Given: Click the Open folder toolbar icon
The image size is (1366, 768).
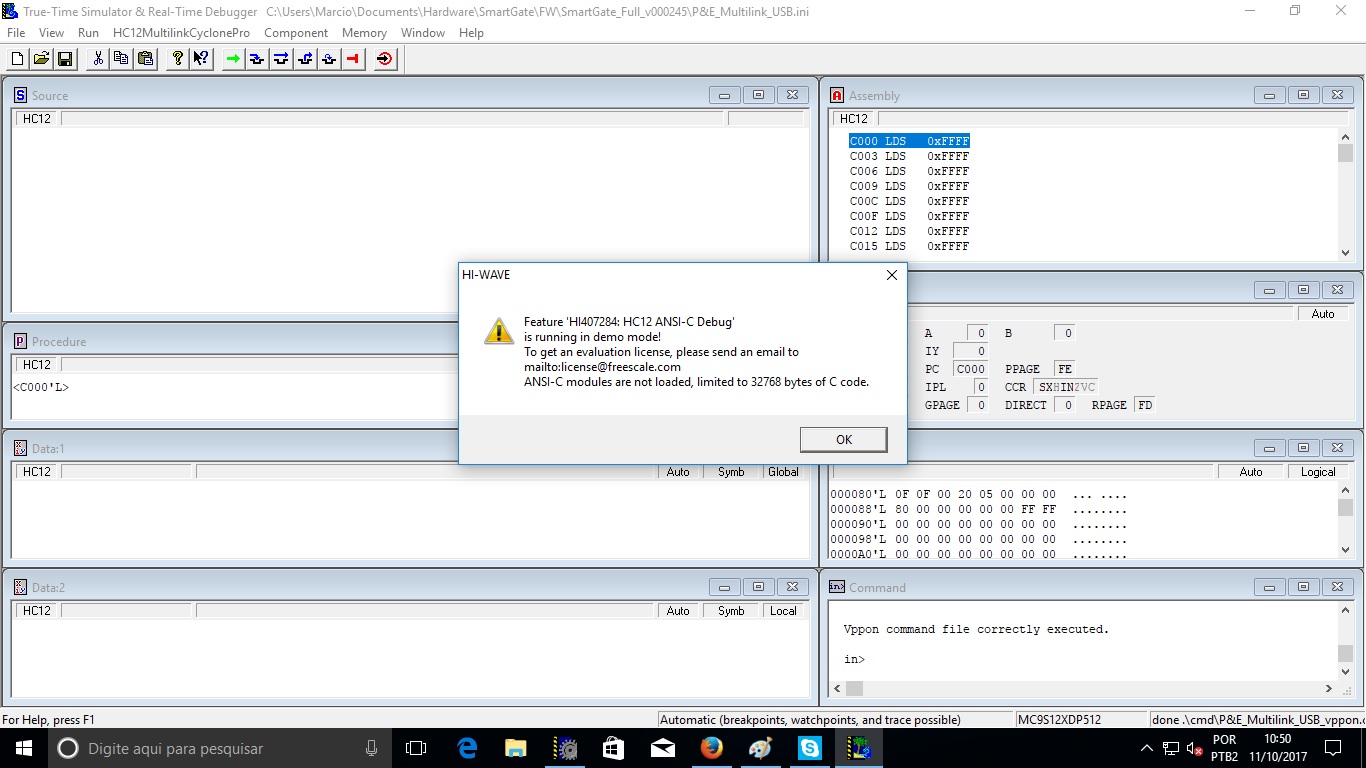Looking at the screenshot, I should (x=41, y=59).
